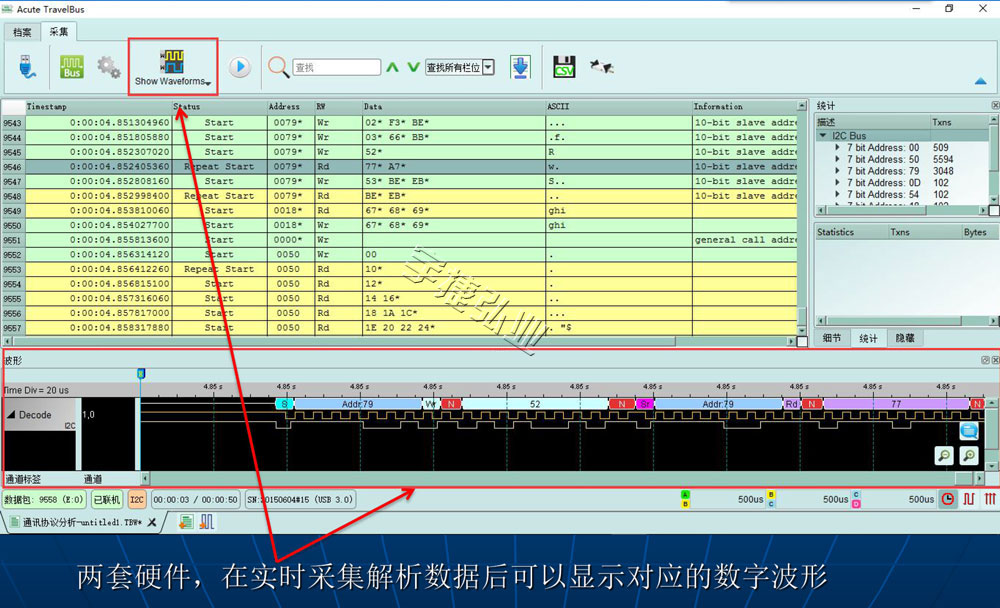Go to previous match with green up arrow
This screenshot has height=608, width=1000.
click(x=393, y=67)
